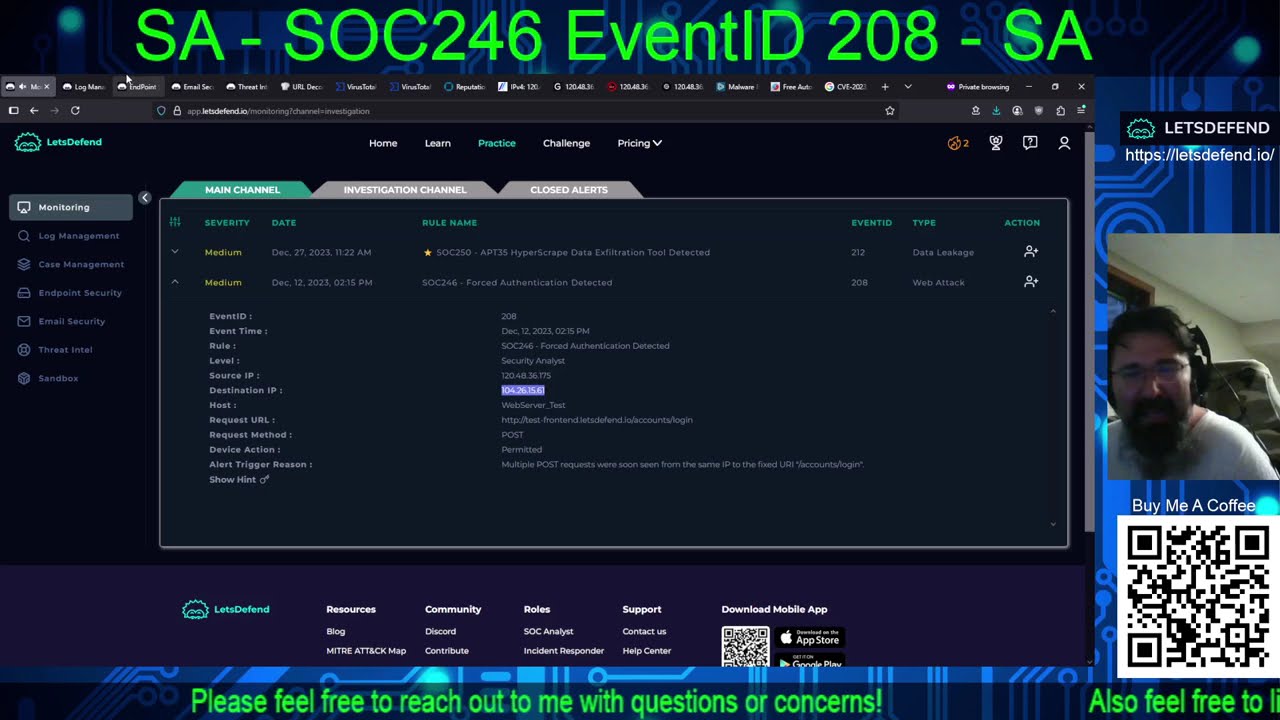This screenshot has height=720, width=1280.
Task: Collapse the sidebar with the arrow button
Action: (x=144, y=198)
